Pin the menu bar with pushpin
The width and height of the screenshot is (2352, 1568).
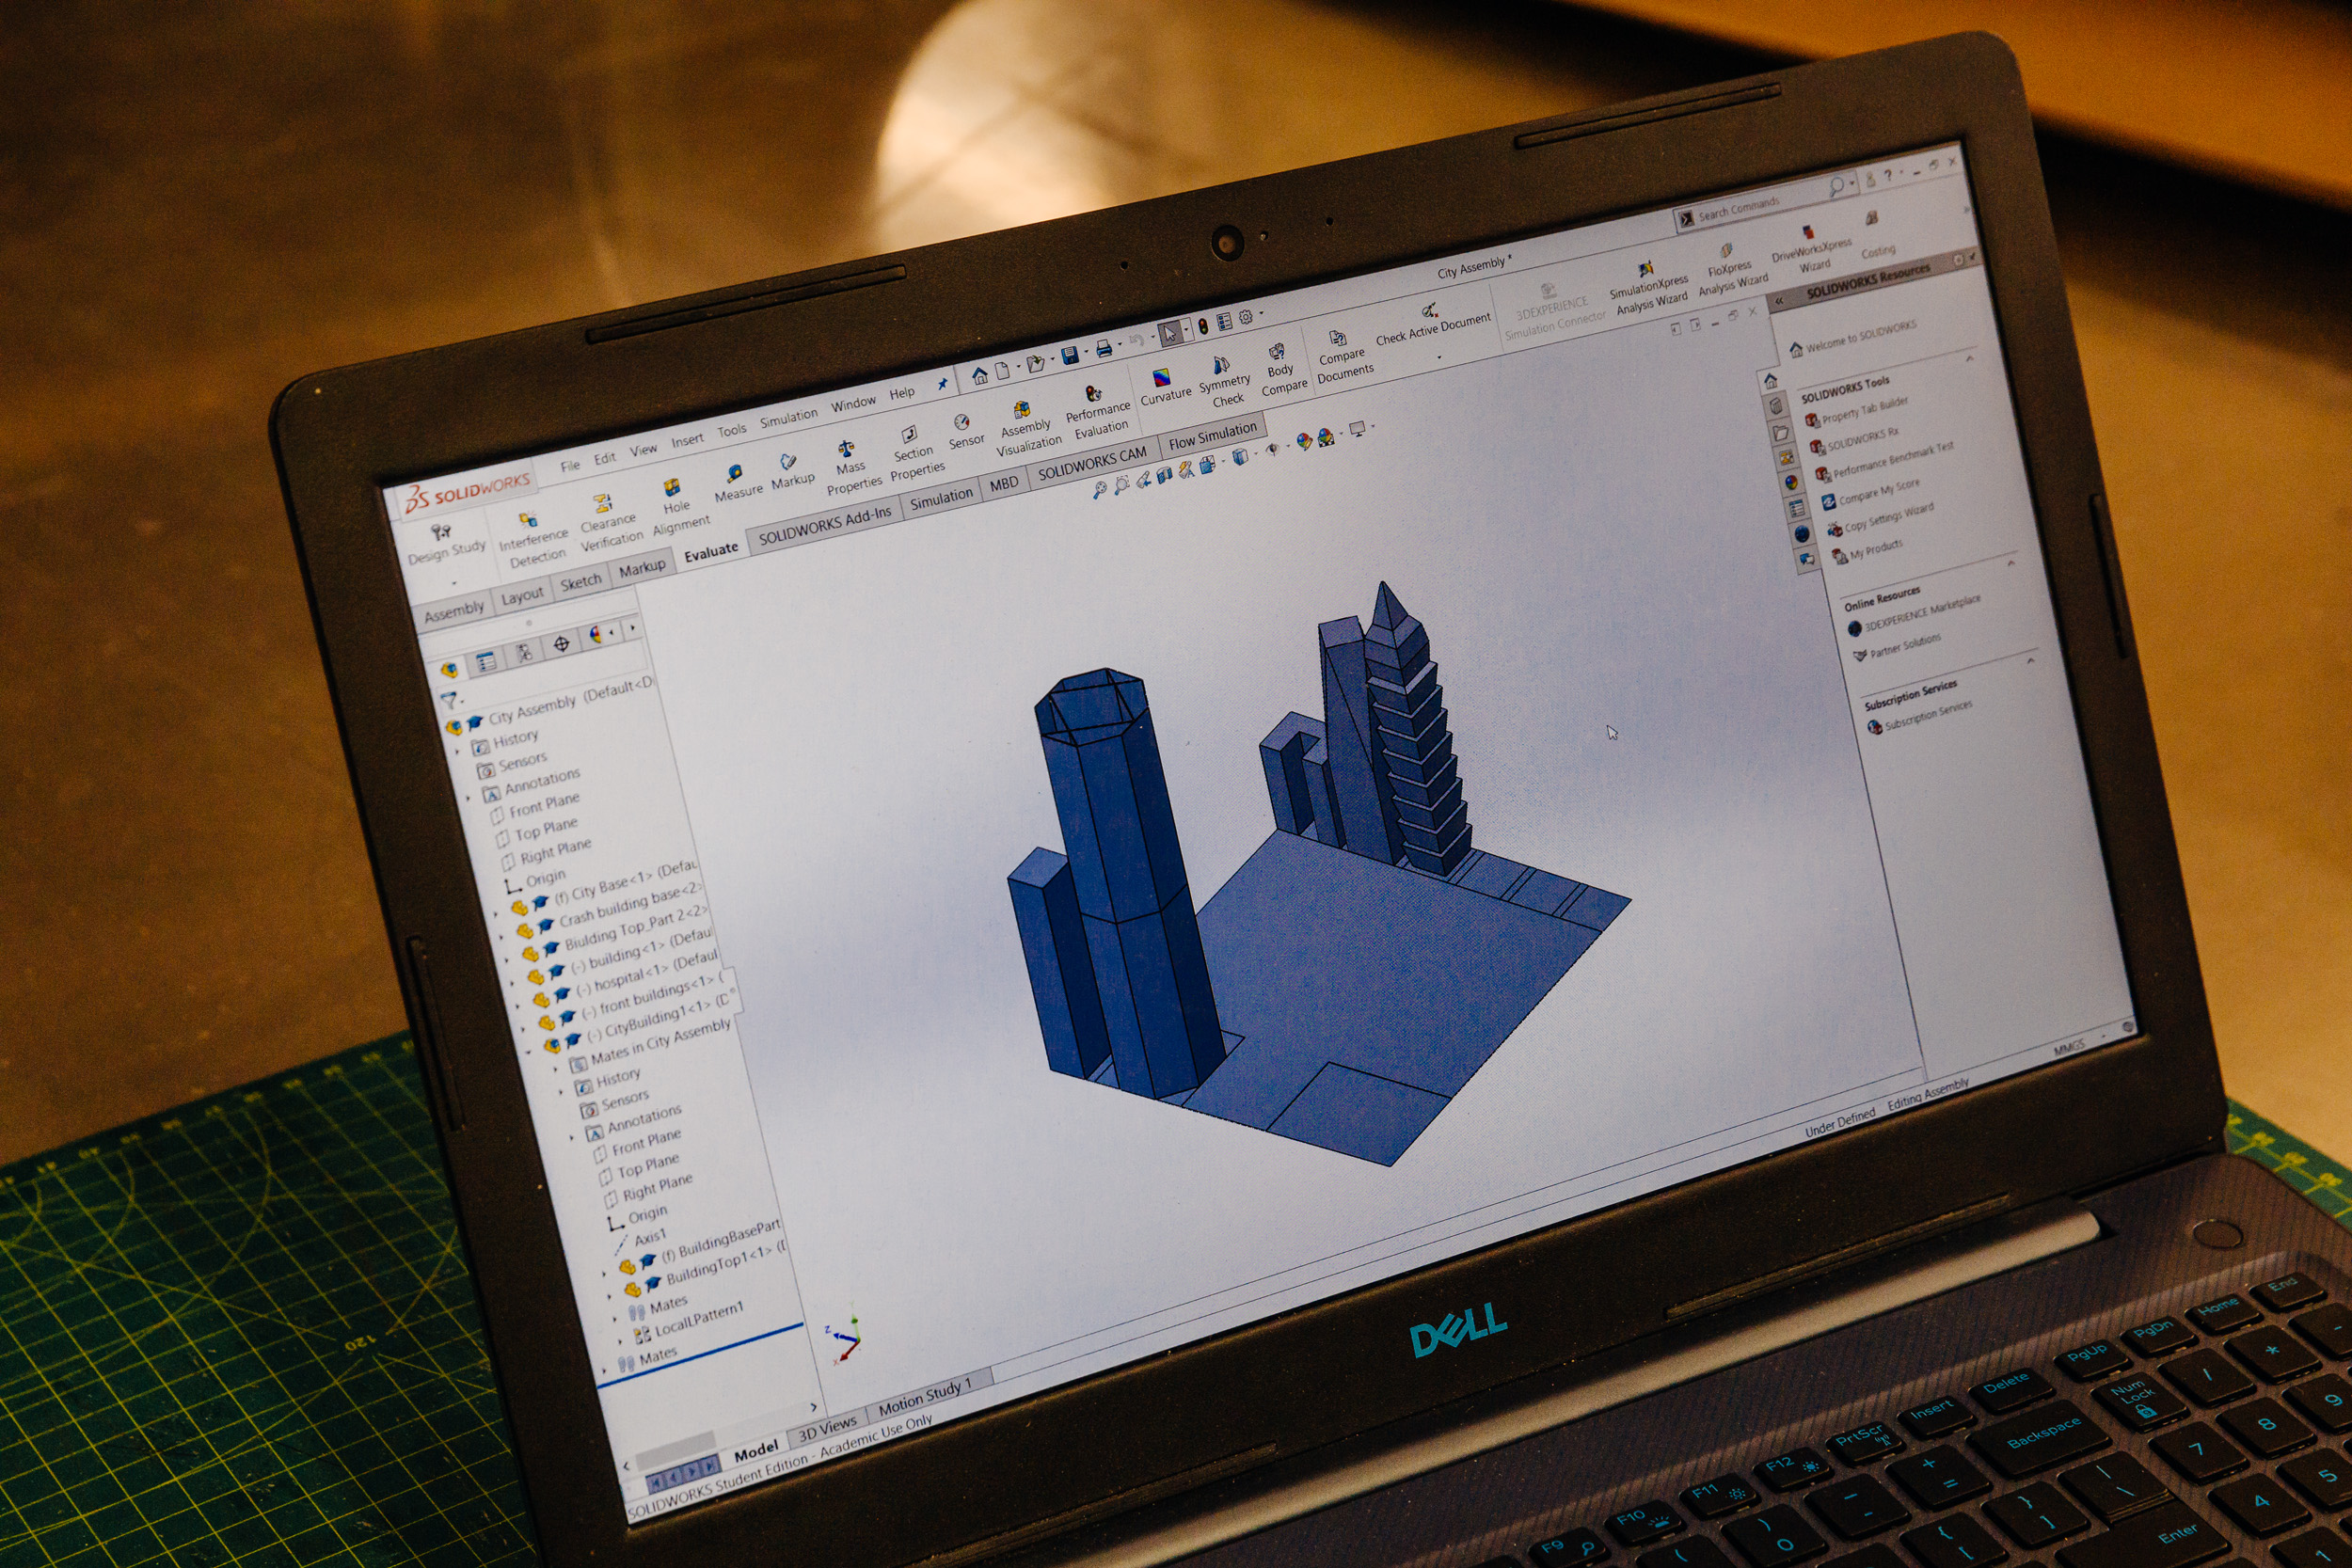[942, 383]
